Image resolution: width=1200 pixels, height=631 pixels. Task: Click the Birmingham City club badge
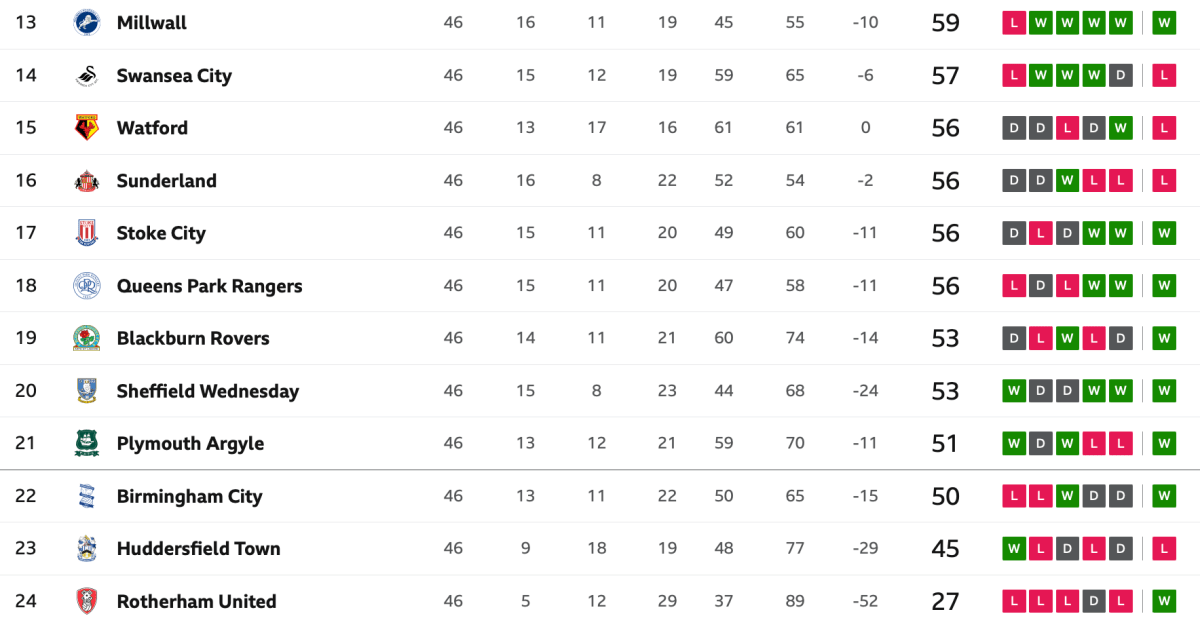(x=87, y=496)
